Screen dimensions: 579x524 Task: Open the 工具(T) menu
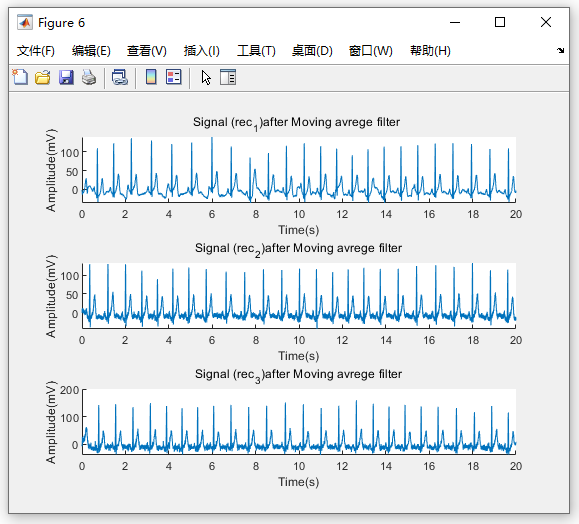[x=256, y=51]
